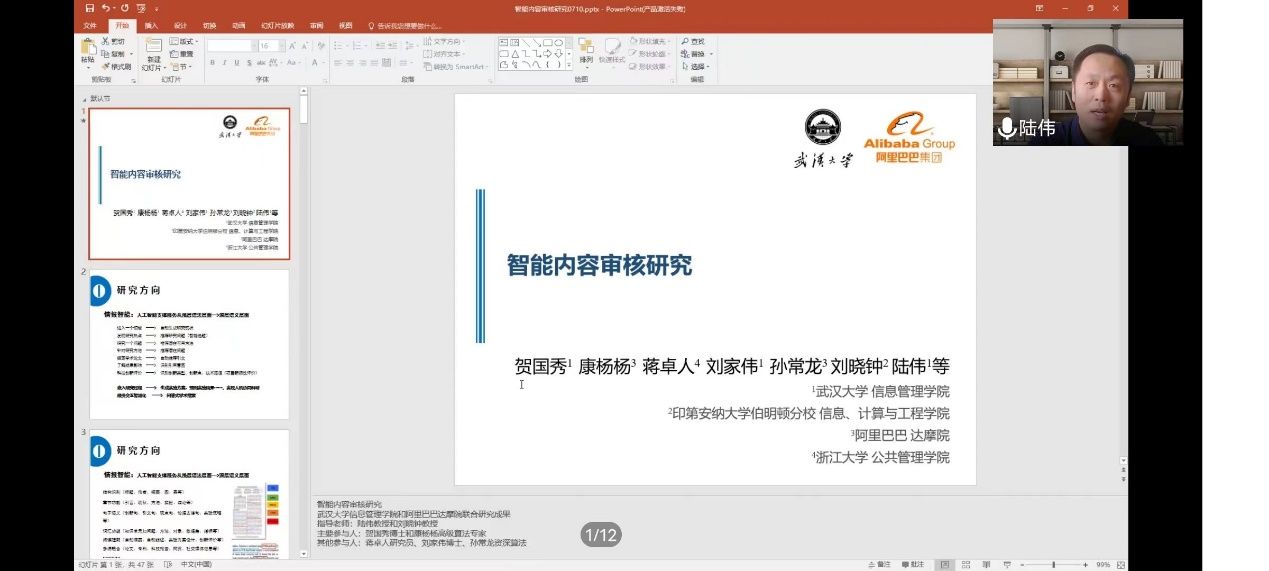This screenshot has width=1269, height=571.
Task: Open the font size 16 dropdown
Action: [282, 45]
